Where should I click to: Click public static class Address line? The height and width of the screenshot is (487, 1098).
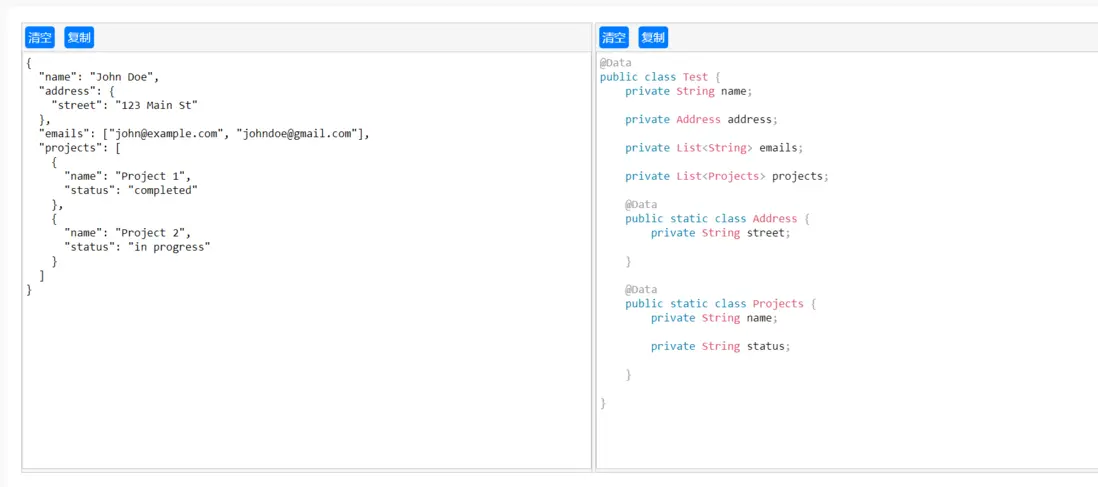click(x=718, y=219)
